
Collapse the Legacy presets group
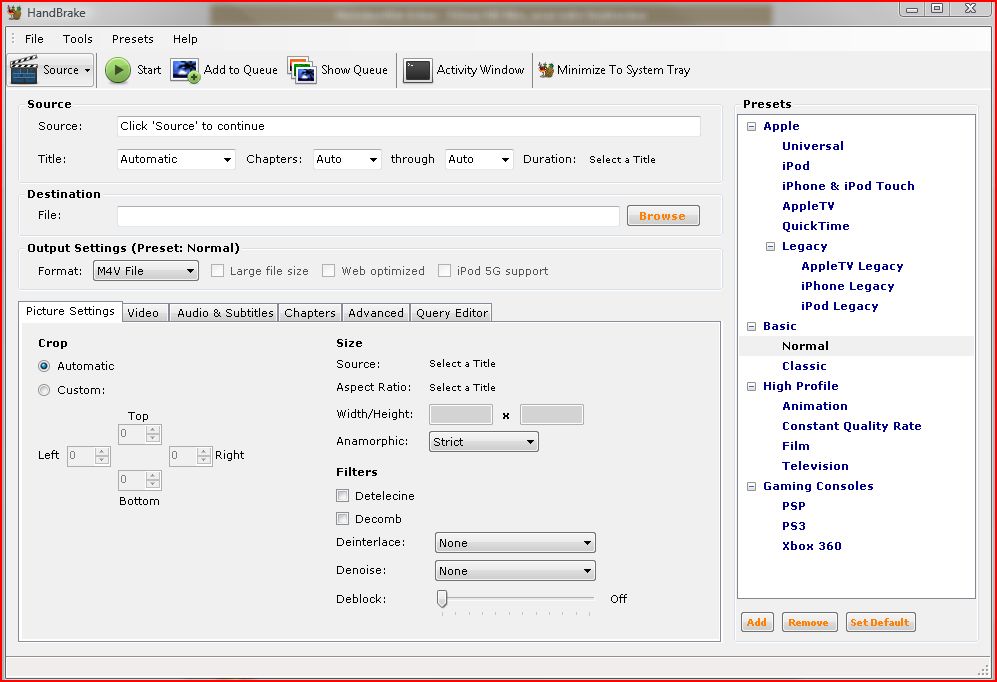click(x=771, y=247)
